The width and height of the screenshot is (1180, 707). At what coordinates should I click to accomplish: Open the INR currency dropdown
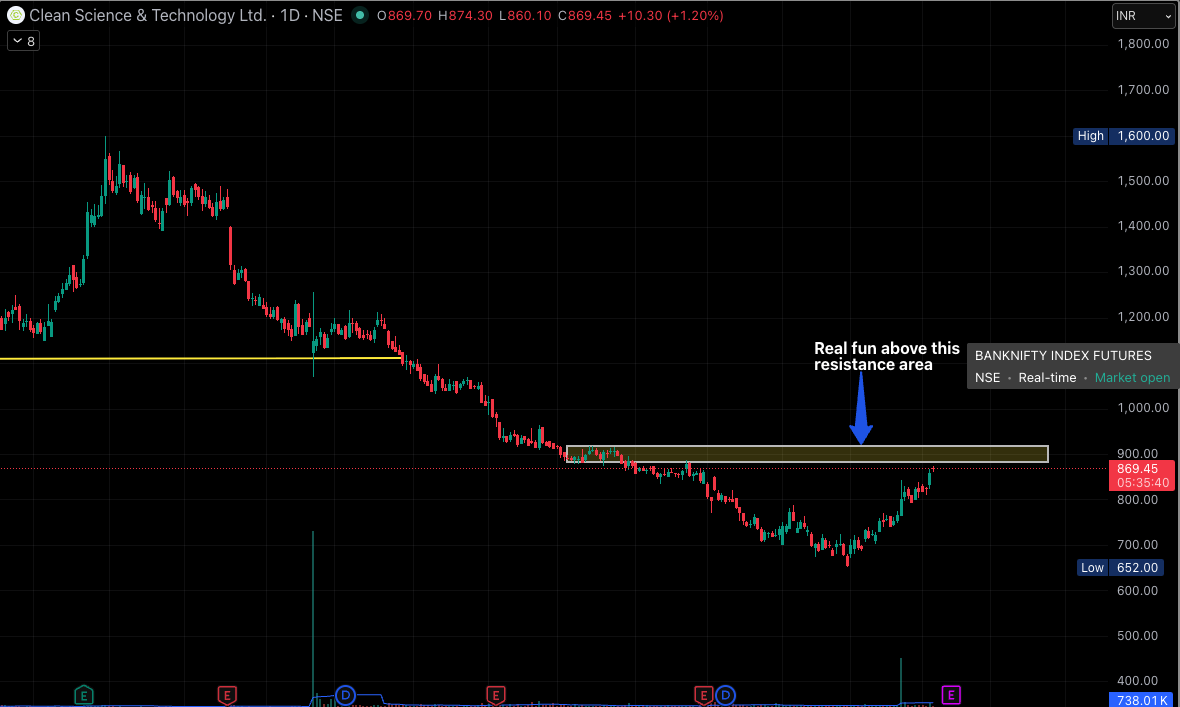[x=1143, y=16]
